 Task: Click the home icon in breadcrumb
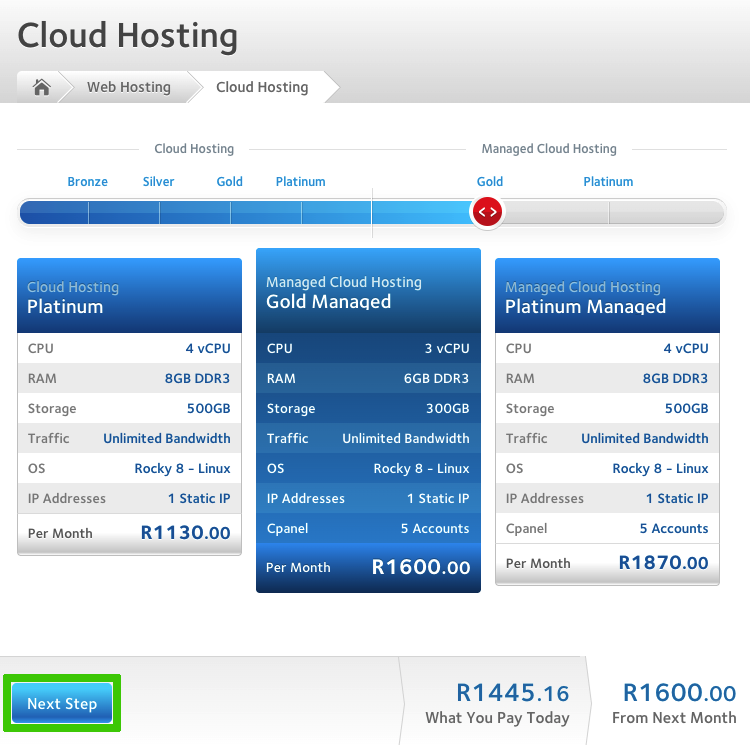[x=41, y=87]
